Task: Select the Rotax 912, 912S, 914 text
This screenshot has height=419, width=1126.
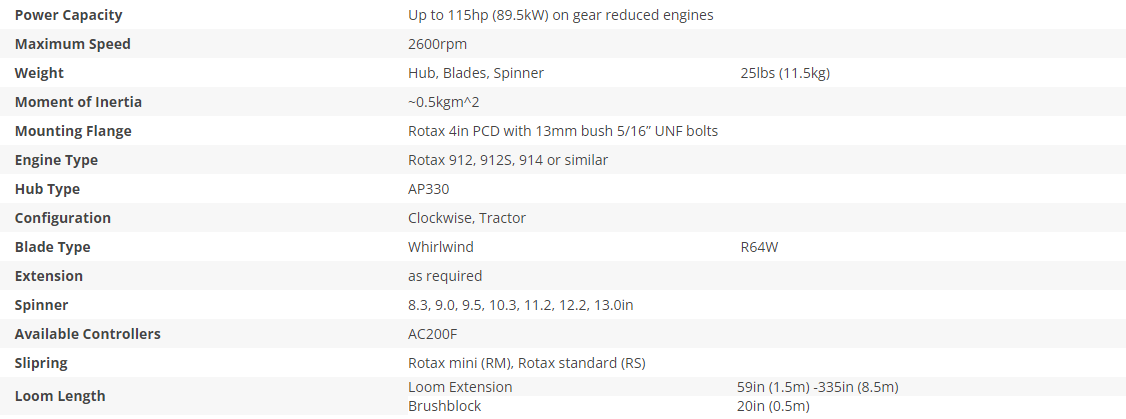Action: point(507,160)
